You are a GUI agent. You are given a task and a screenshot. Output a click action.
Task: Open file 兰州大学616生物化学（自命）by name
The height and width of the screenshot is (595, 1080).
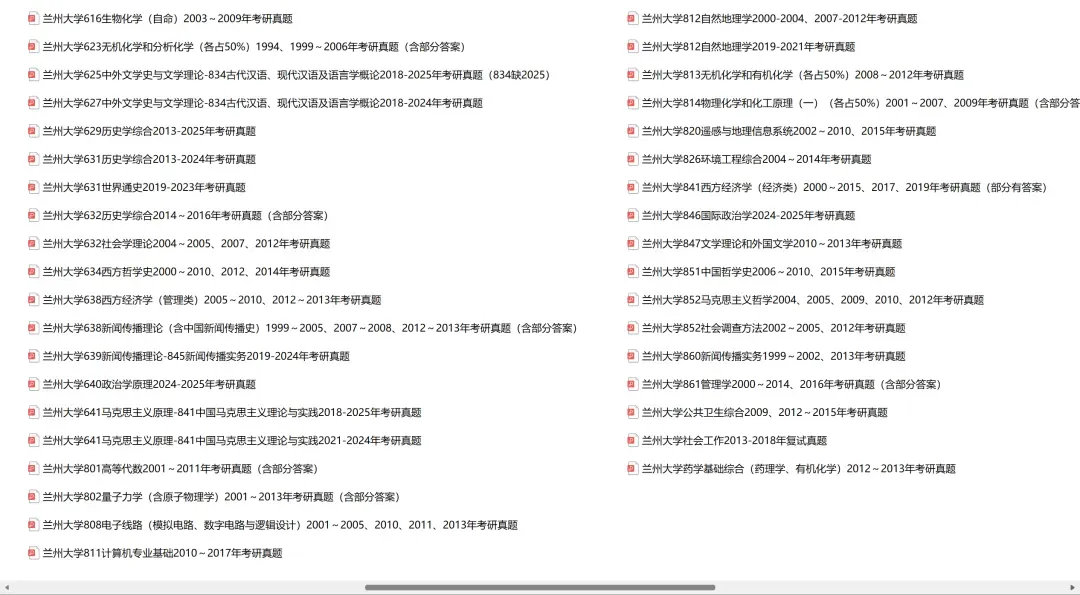[x=167, y=19]
